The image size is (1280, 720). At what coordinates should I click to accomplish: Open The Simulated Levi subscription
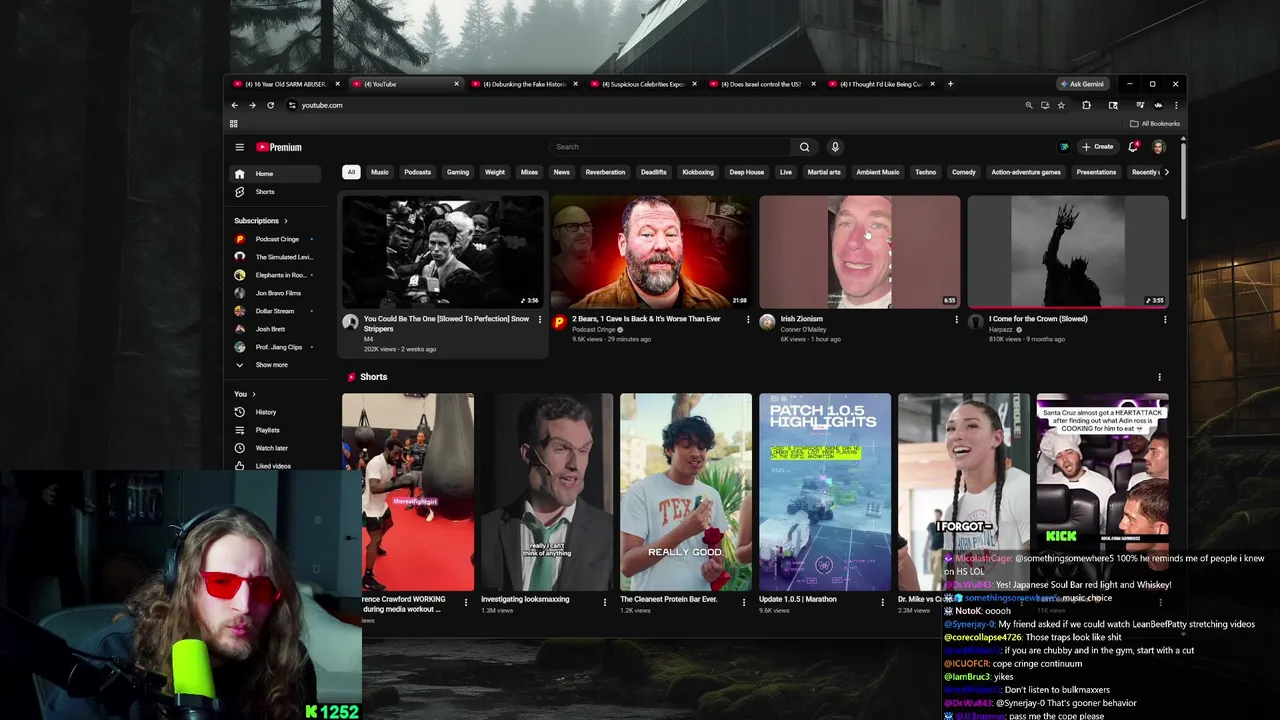coord(275,257)
